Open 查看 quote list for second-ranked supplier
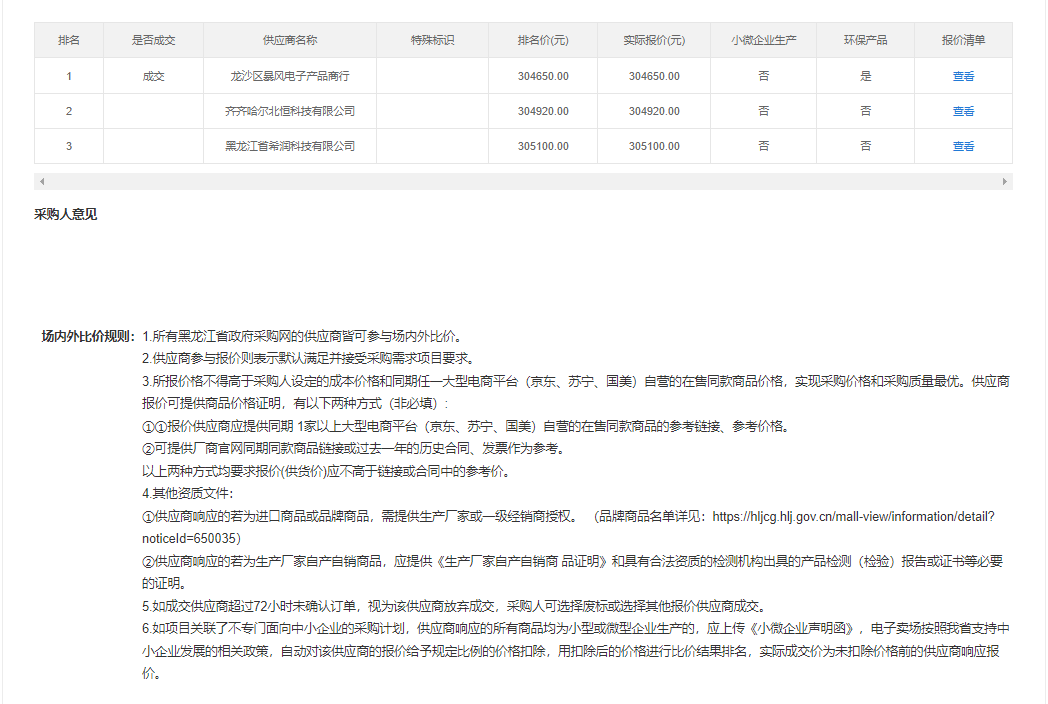This screenshot has height=704, width=1048. [x=963, y=111]
